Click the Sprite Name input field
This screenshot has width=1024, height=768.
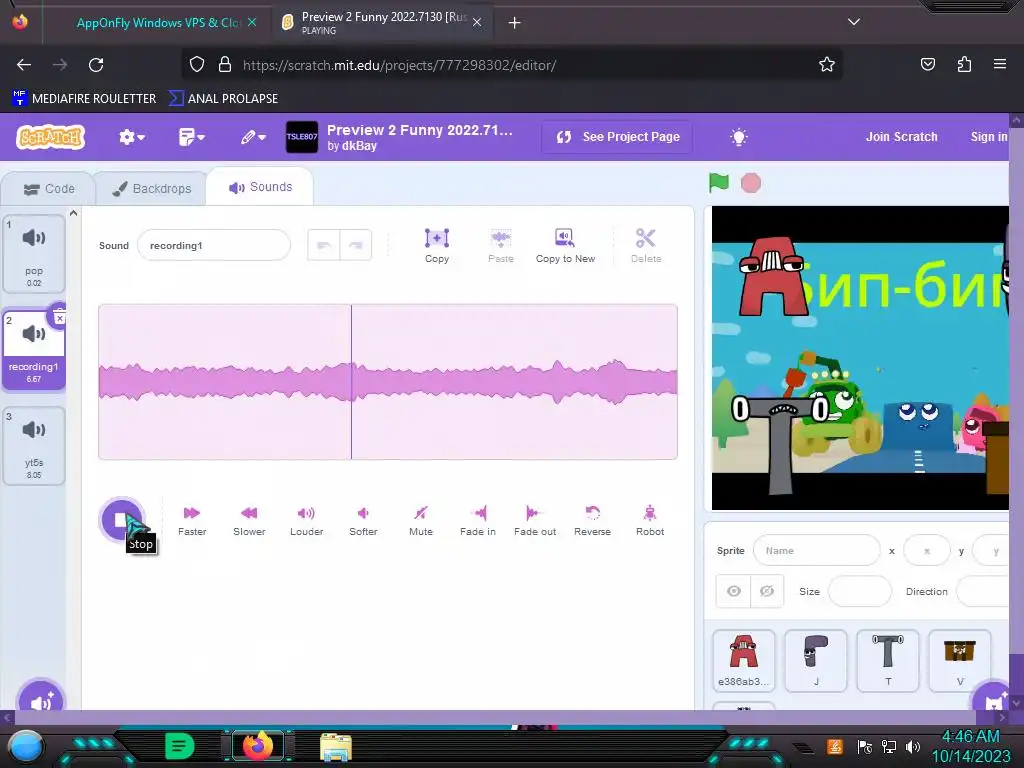tap(816, 551)
